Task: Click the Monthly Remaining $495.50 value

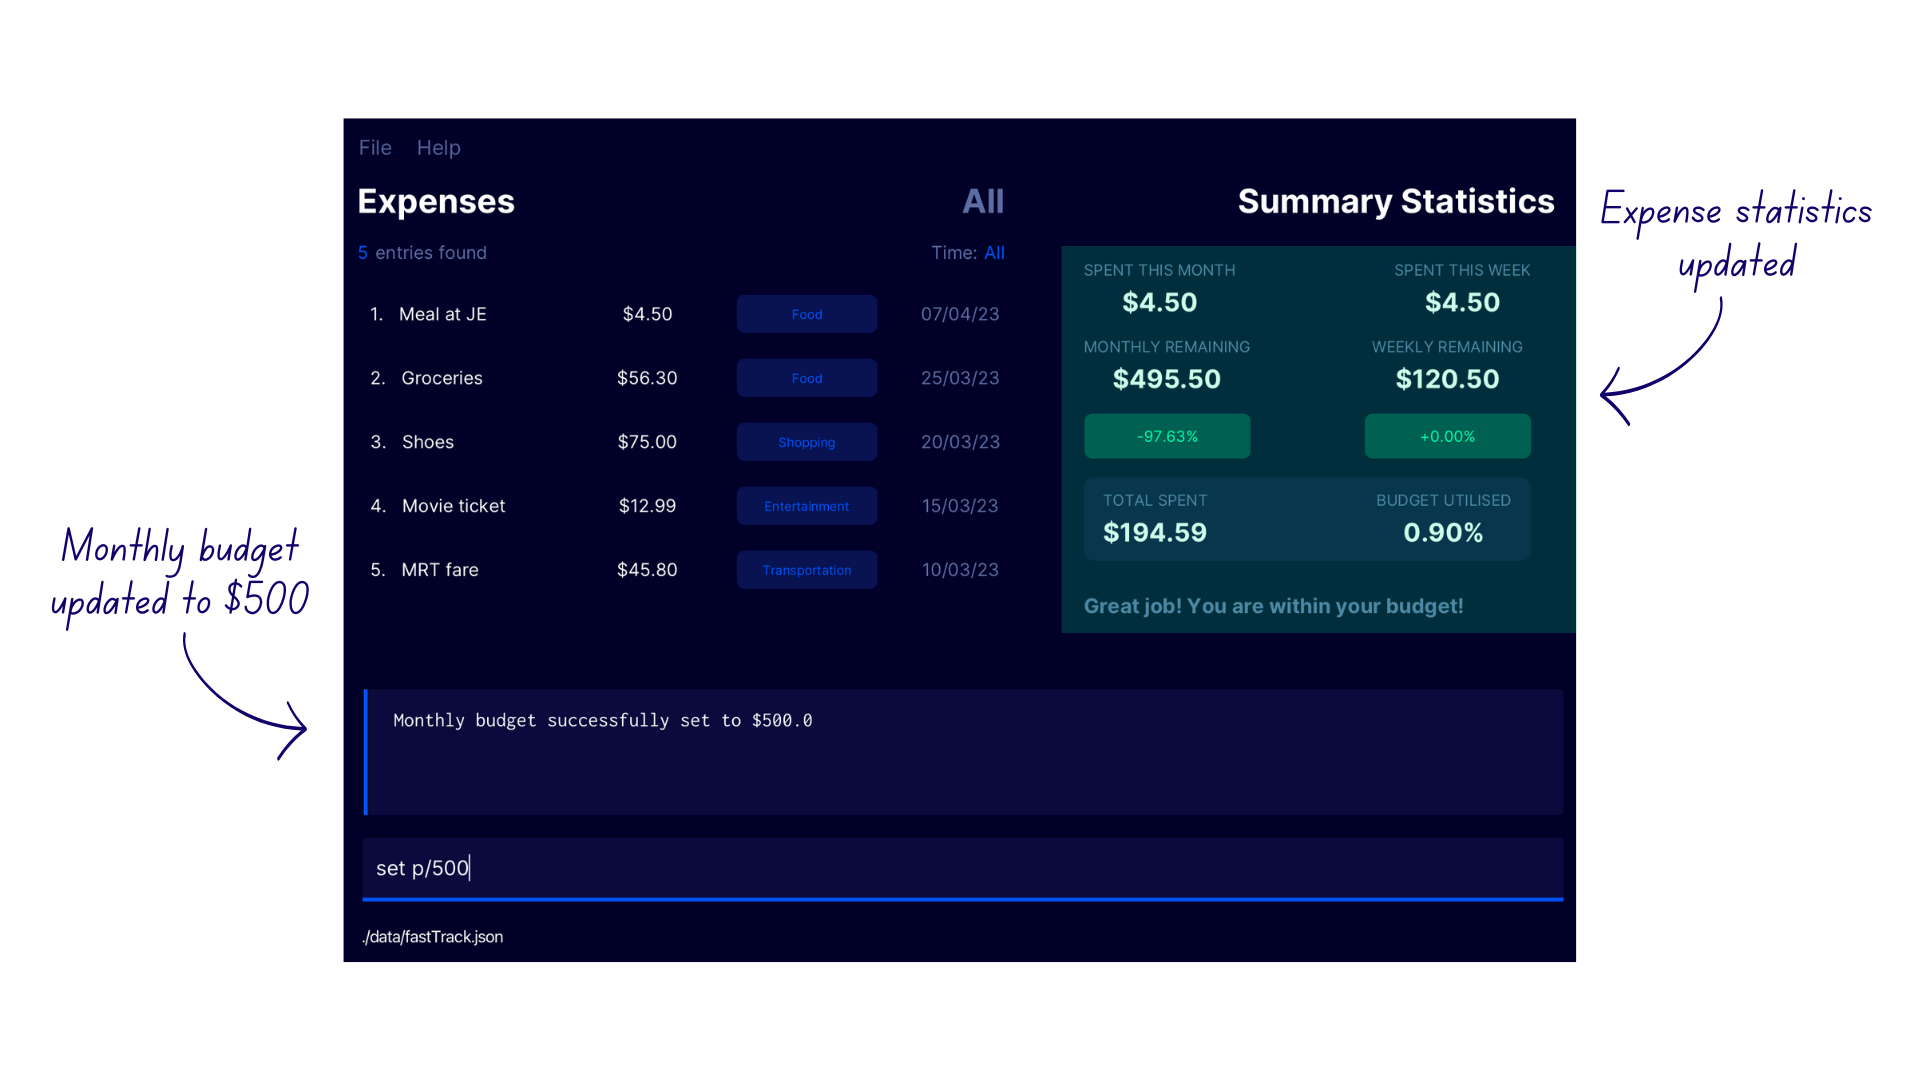Action: pyautogui.click(x=1167, y=379)
